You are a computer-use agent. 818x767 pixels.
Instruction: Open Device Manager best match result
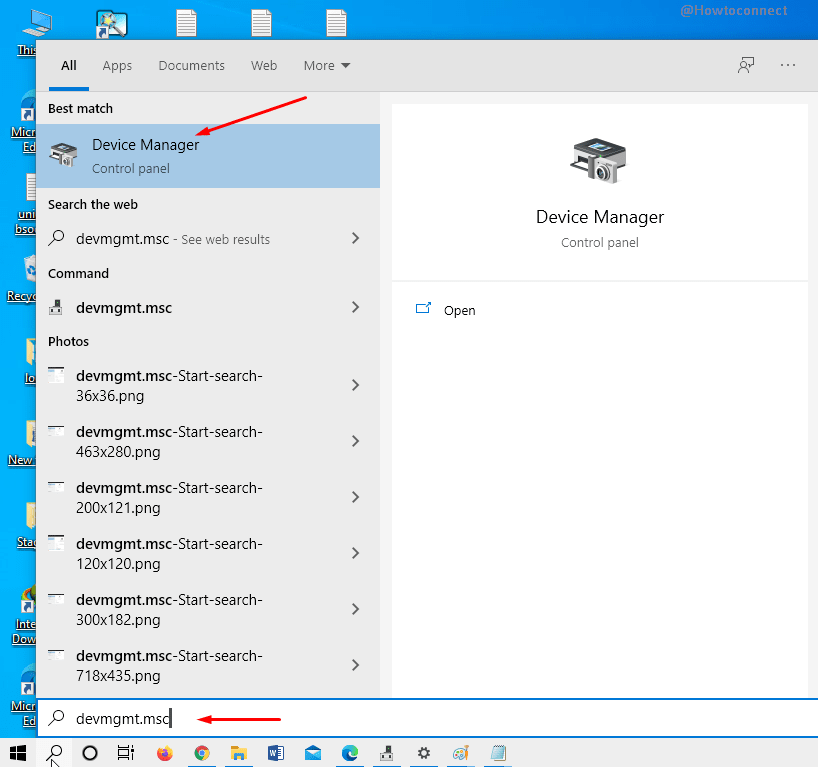pos(208,155)
